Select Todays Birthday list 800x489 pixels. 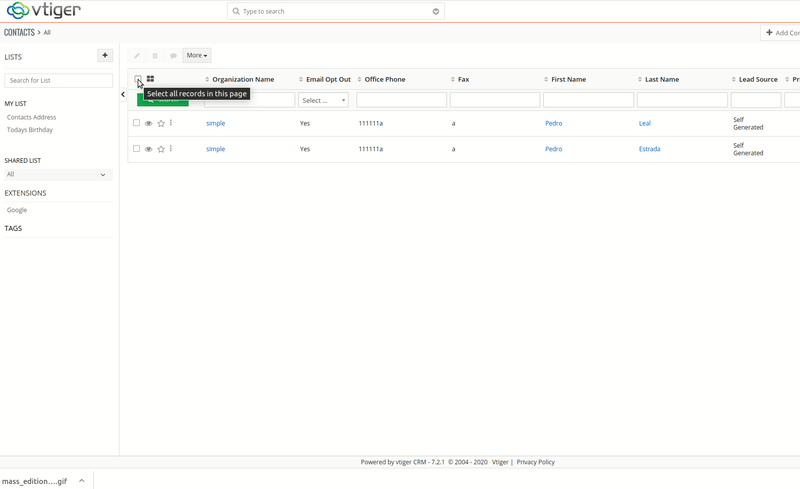(x=30, y=130)
